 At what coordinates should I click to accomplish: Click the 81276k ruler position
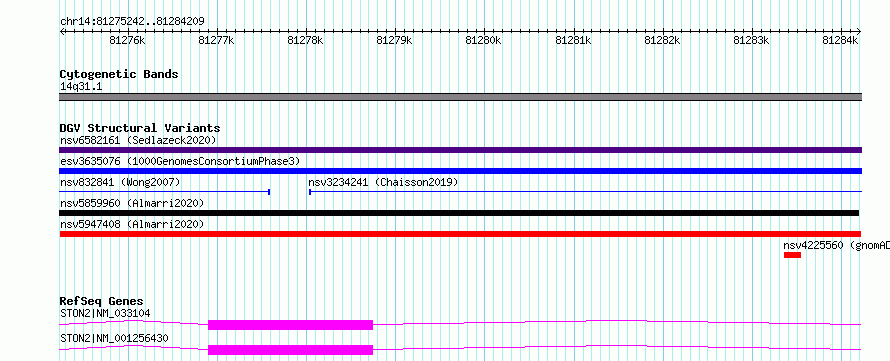128,40
